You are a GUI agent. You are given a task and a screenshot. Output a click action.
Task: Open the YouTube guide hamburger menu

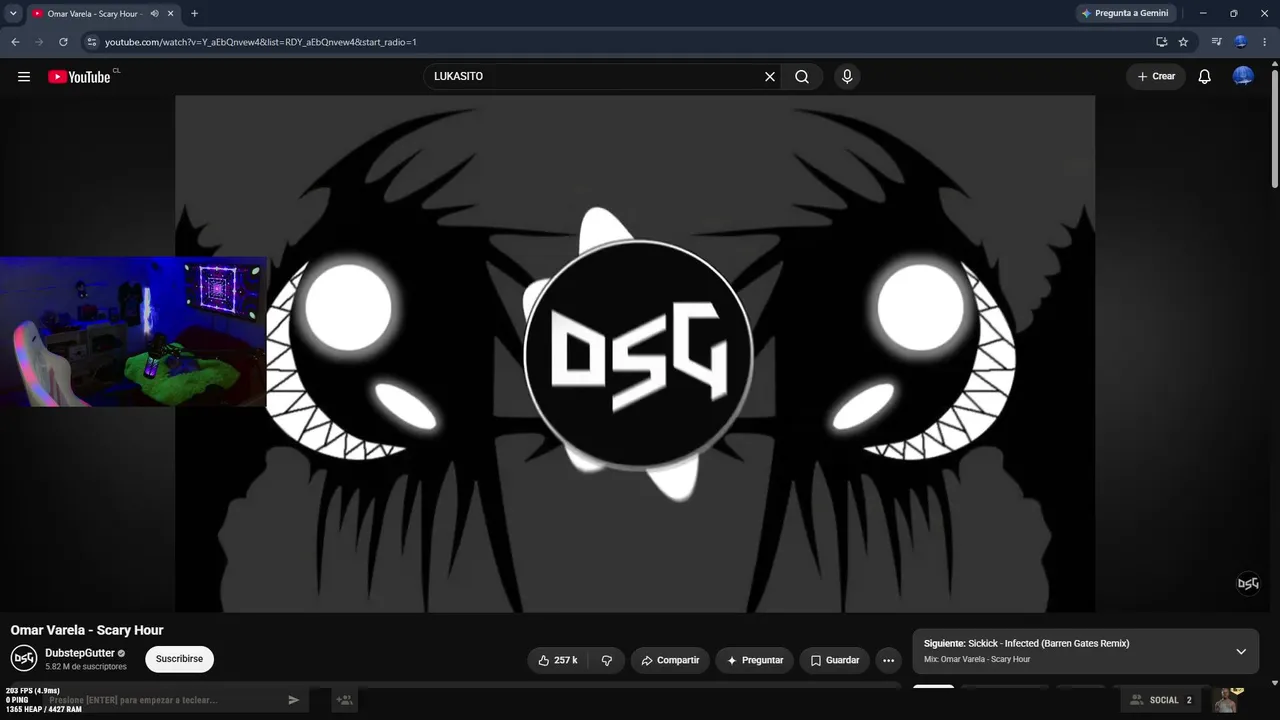pos(24,77)
